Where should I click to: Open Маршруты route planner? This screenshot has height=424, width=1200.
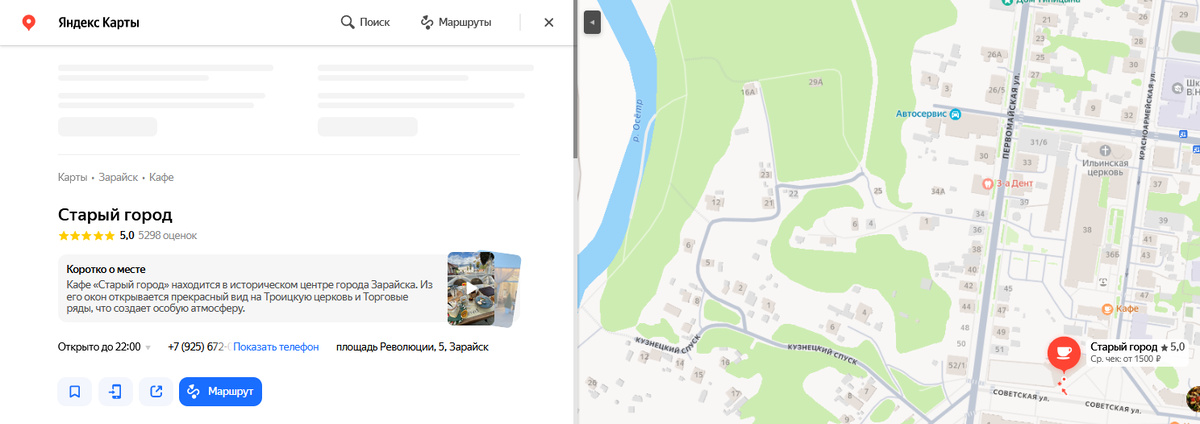[x=456, y=22]
